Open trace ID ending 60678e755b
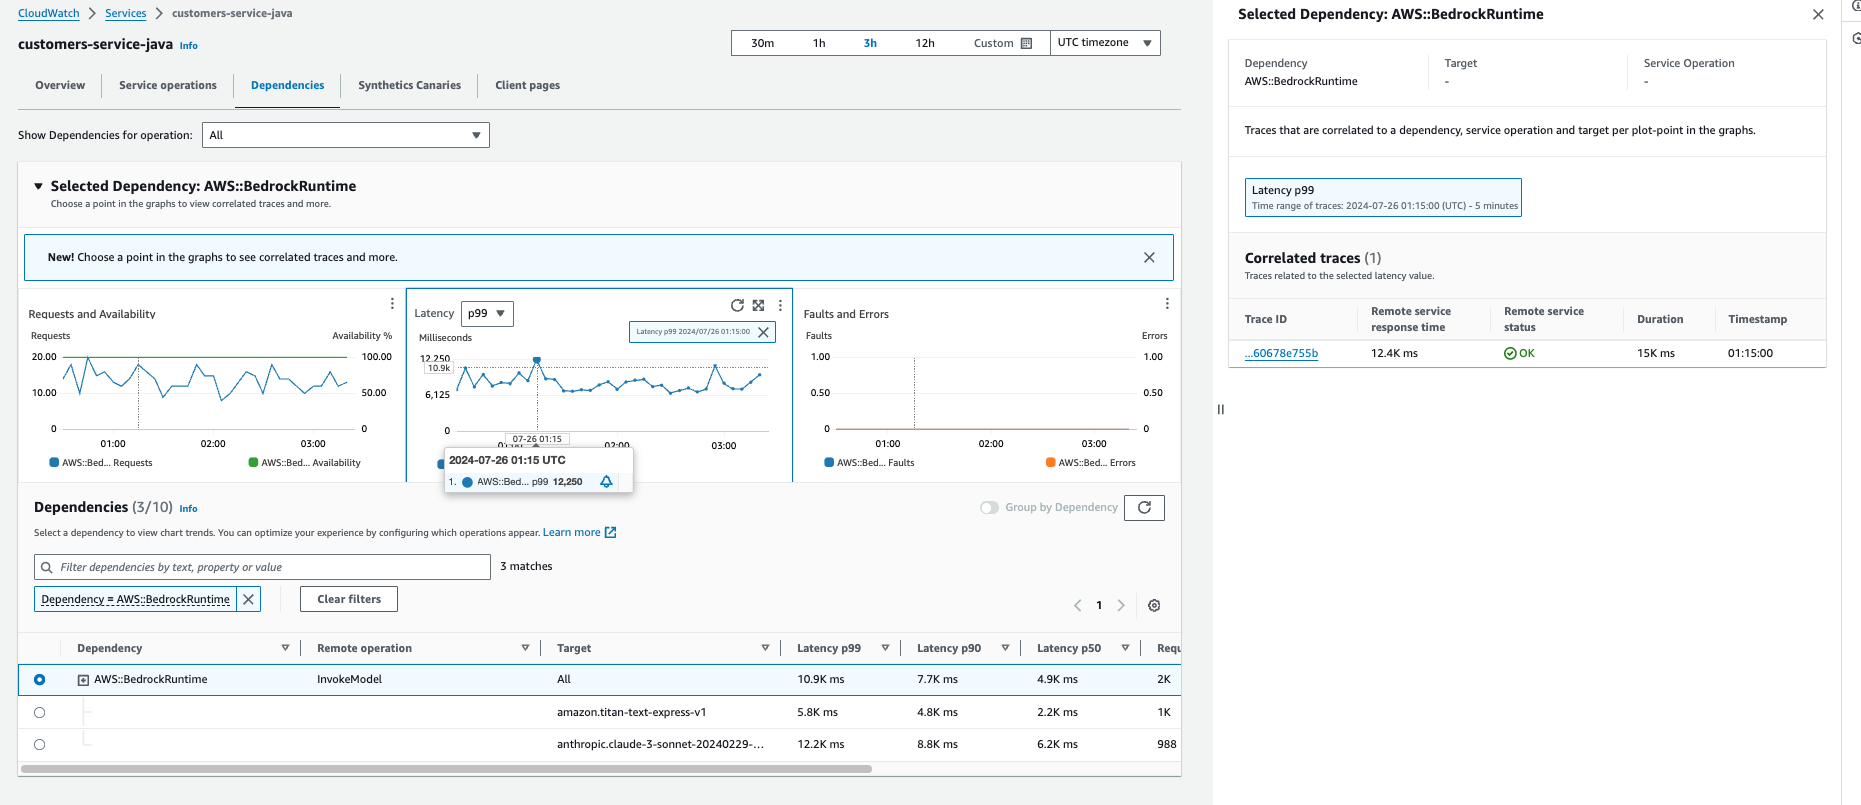Screen dimensions: 1861x805 pyautogui.click(x=1281, y=354)
